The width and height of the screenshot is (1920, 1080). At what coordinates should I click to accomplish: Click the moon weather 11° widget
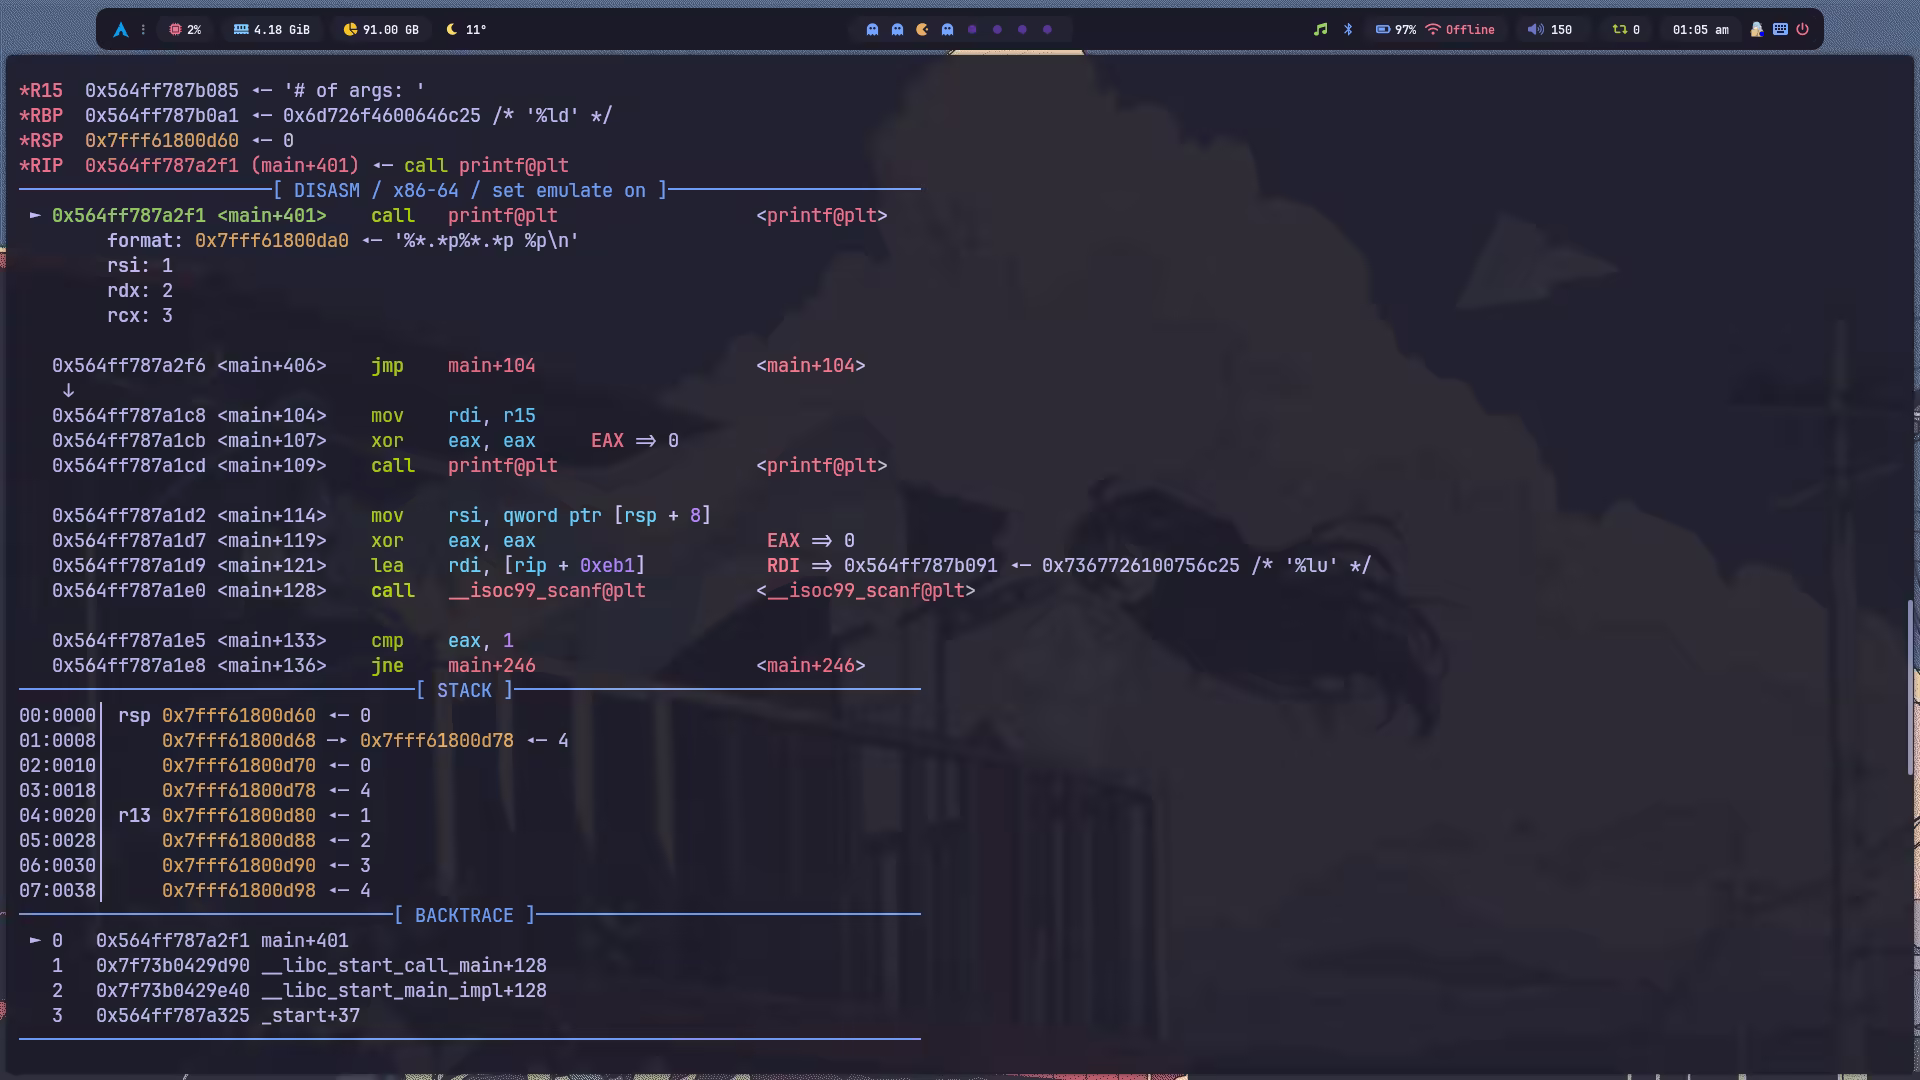[466, 30]
